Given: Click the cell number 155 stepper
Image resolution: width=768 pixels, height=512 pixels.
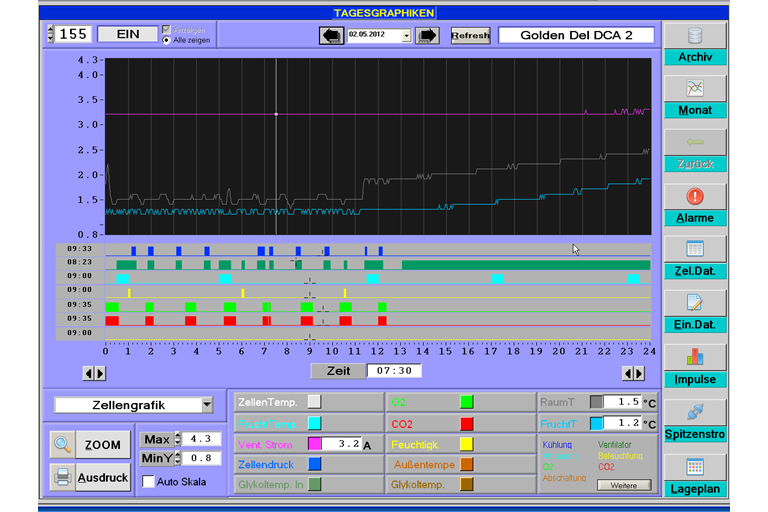Looking at the screenshot, I should pyautogui.click(x=50, y=34).
